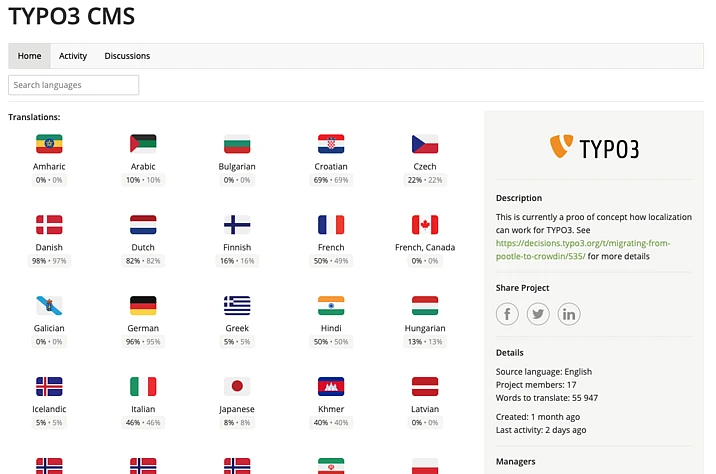Click the Greek flag icon
Viewport: 716px width, 474px height.
point(237,305)
